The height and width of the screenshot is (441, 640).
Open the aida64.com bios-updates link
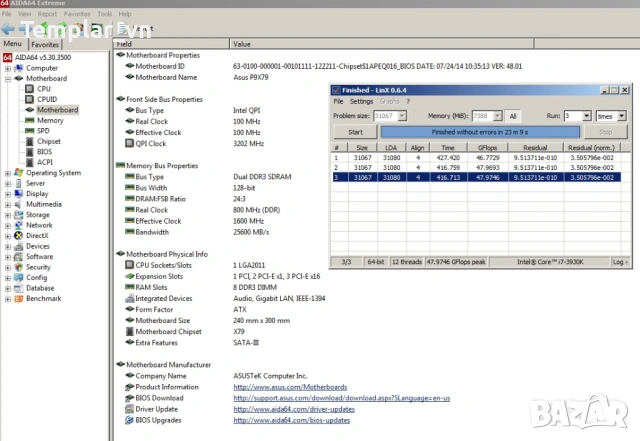pyautogui.click(x=291, y=420)
